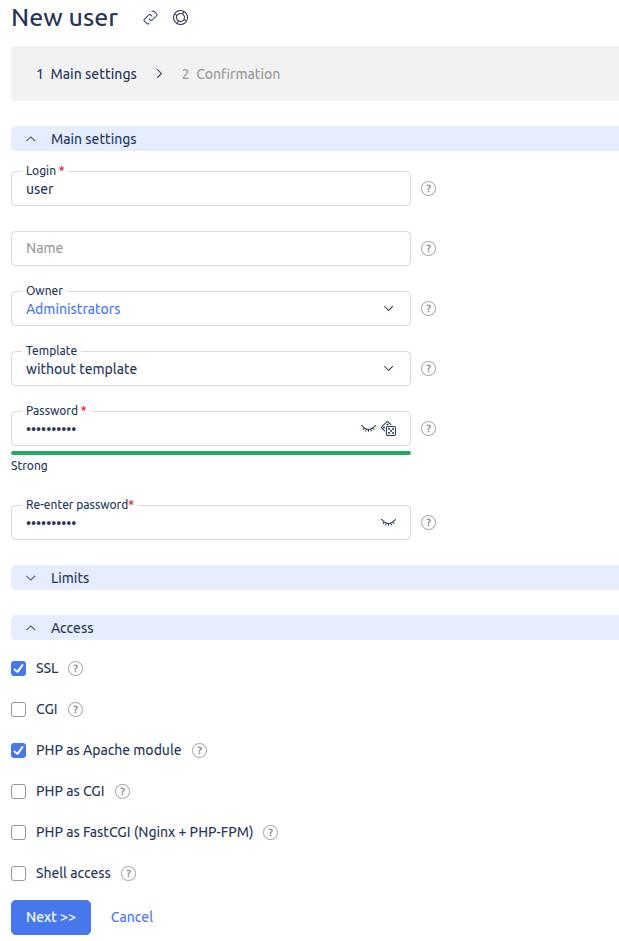619x941 pixels.
Task: Show password using eye icon in Password field
Action: pyautogui.click(x=368, y=428)
